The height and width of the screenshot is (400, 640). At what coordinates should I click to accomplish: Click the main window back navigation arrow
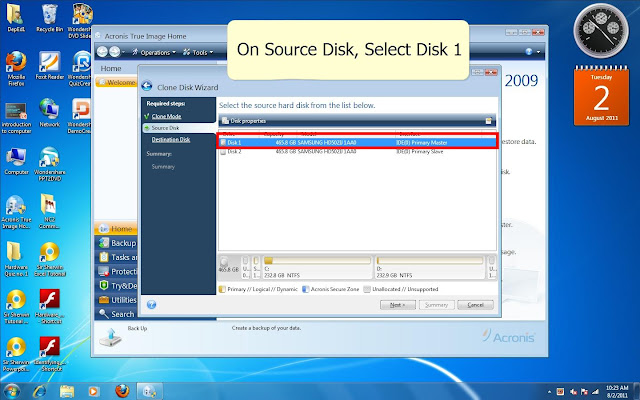(103, 51)
